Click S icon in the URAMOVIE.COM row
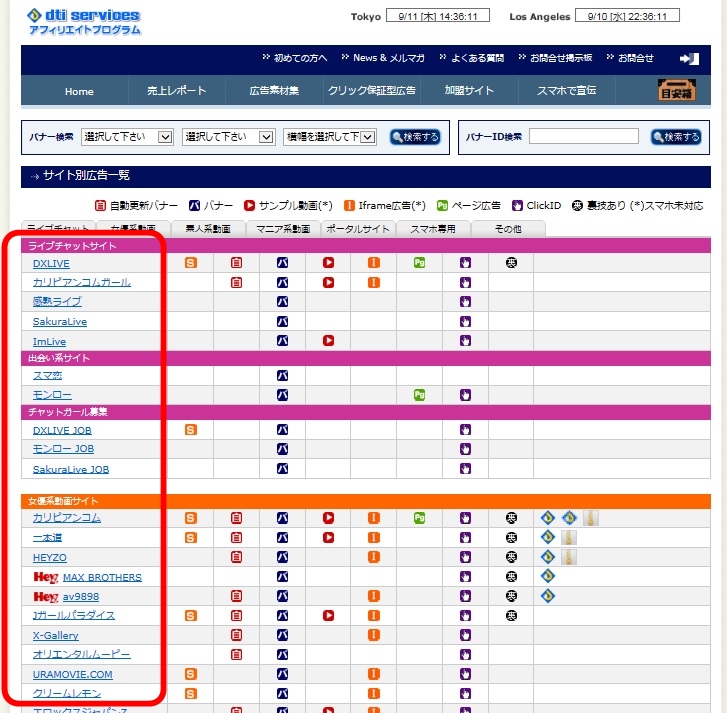The height and width of the screenshot is (713, 727). pos(191,674)
